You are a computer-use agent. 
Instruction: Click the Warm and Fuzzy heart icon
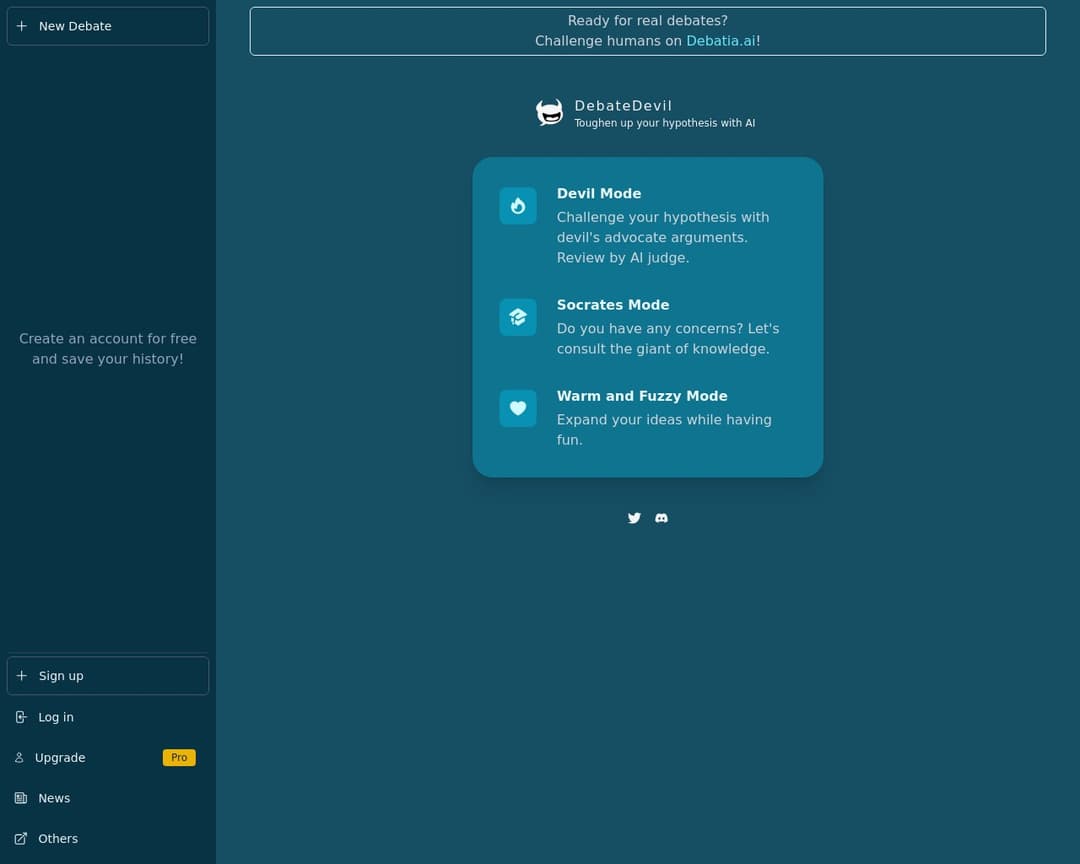point(518,408)
